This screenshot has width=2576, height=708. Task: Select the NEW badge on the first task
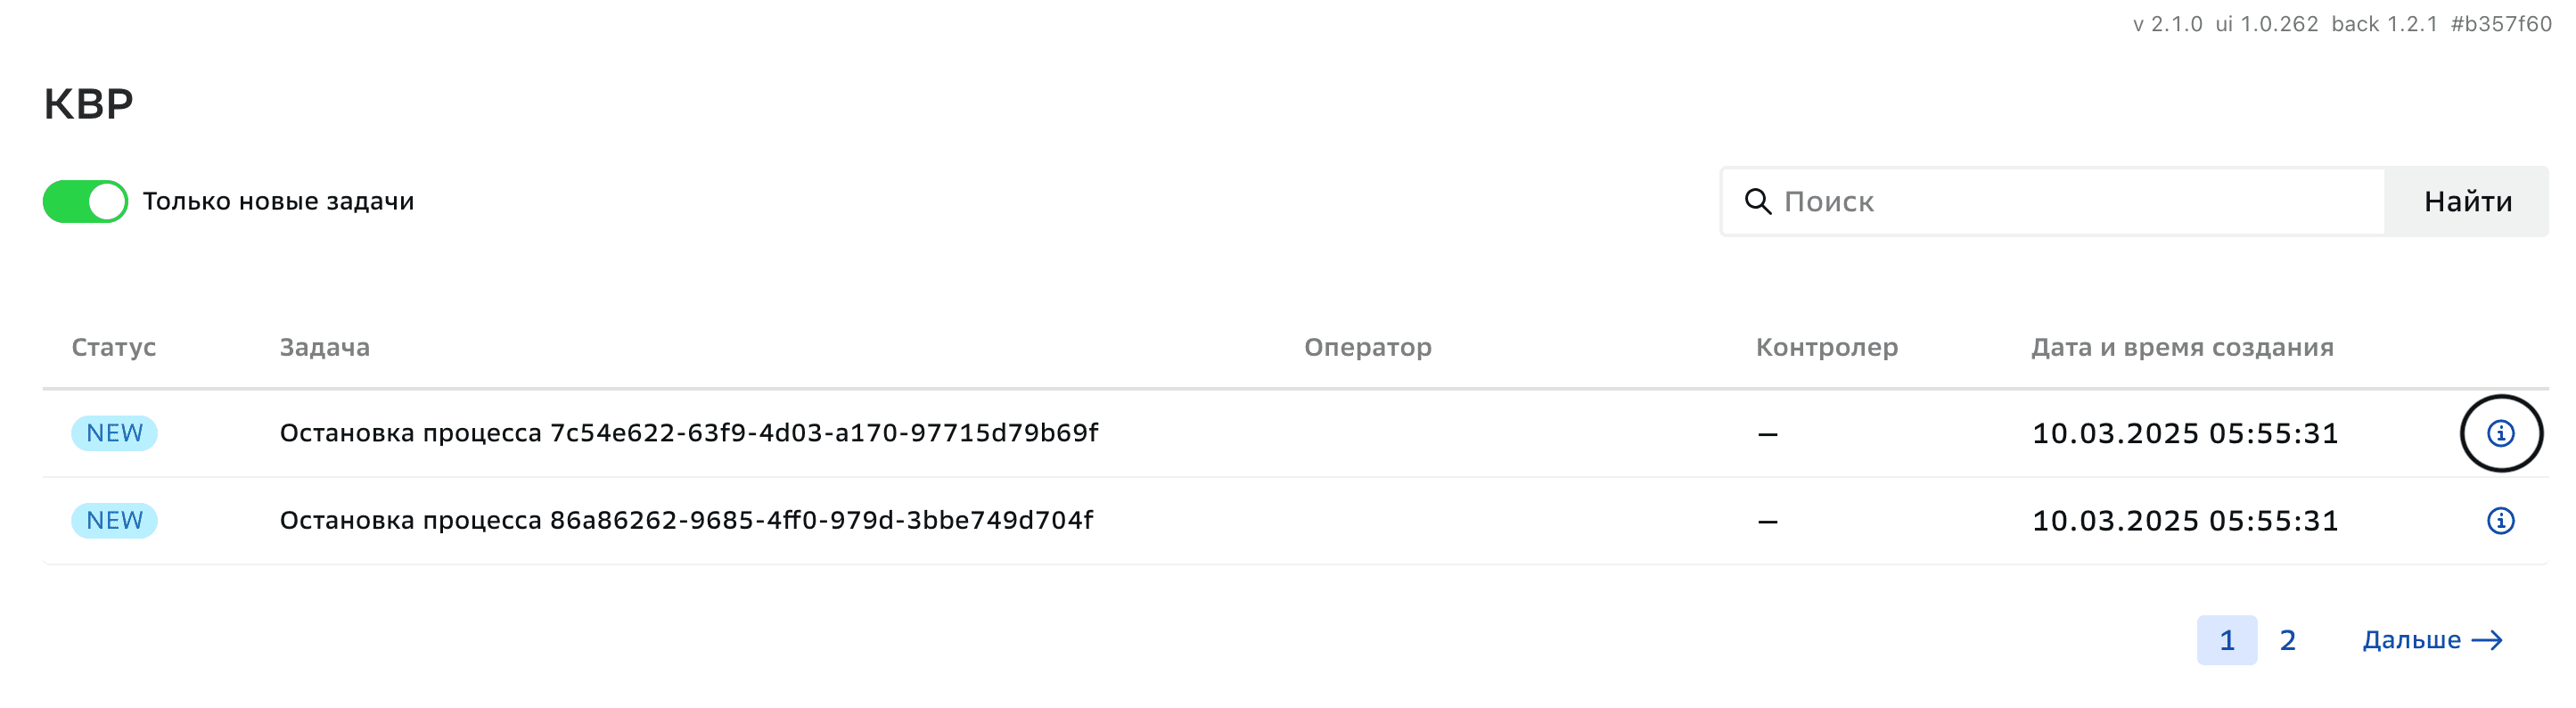[x=113, y=433]
